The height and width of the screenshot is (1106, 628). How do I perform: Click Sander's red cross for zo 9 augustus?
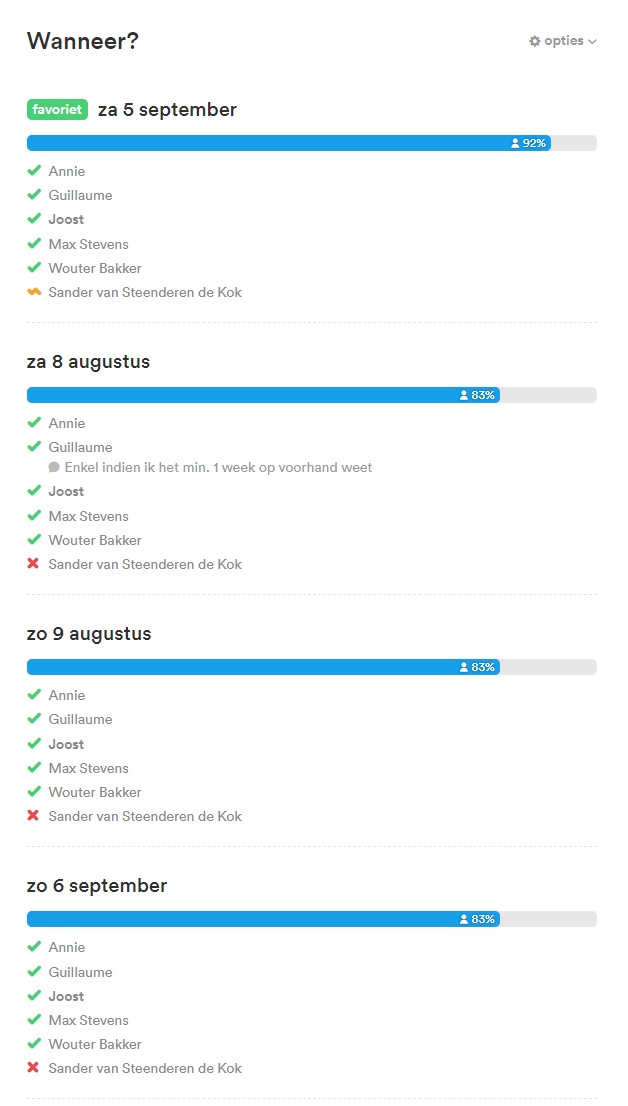(34, 816)
